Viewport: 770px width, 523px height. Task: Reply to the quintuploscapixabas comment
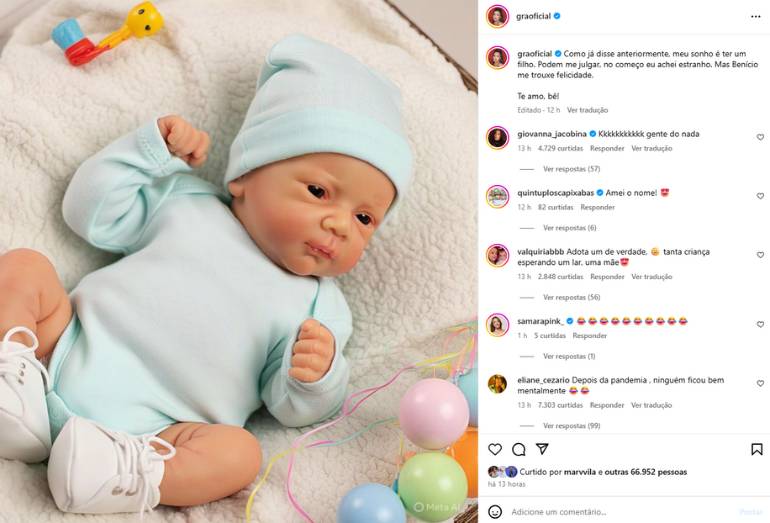point(598,207)
